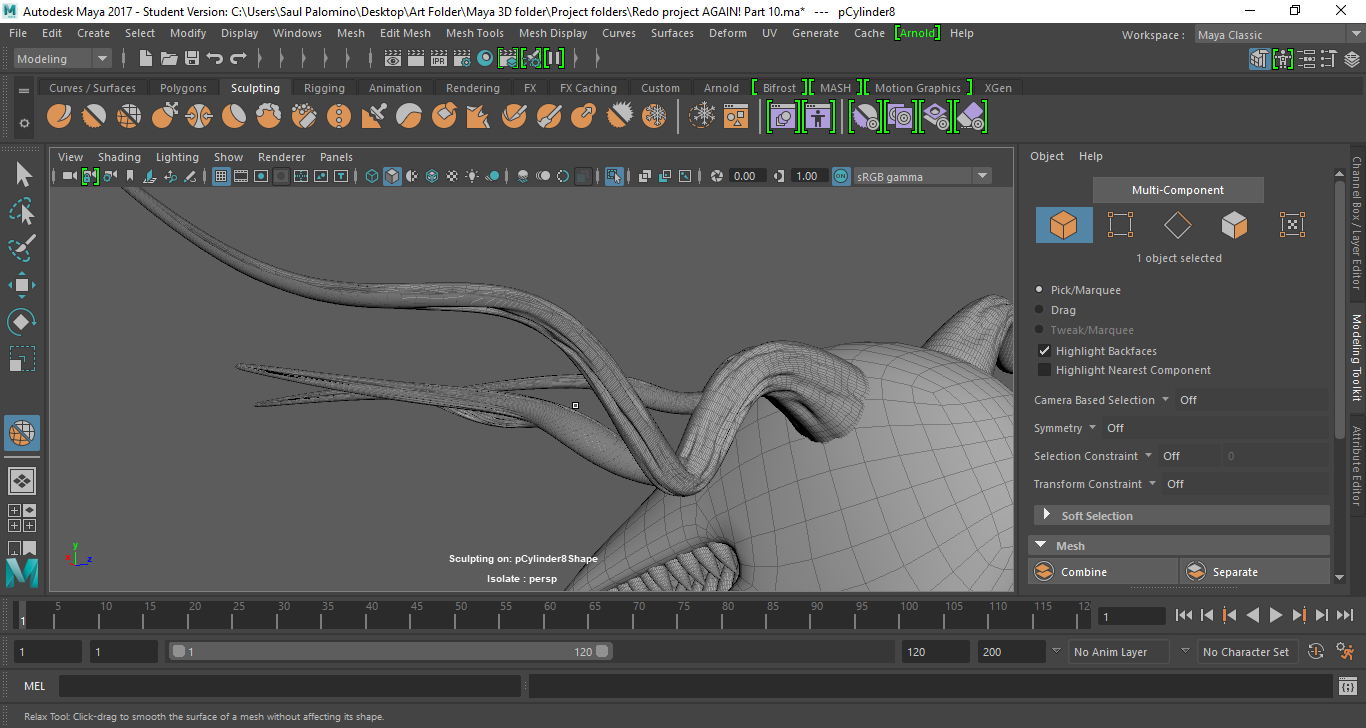
Task: Enable Vertex selection mode in Modeling Toolkit
Action: 1120,225
